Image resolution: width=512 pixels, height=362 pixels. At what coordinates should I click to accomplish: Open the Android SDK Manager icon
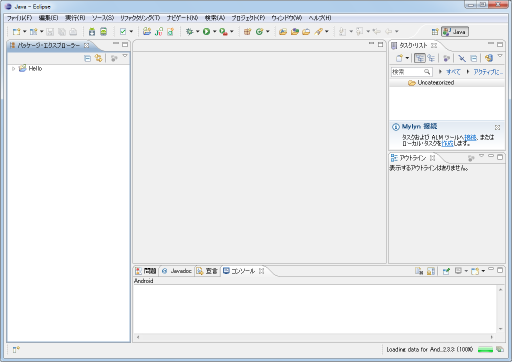pos(92,32)
